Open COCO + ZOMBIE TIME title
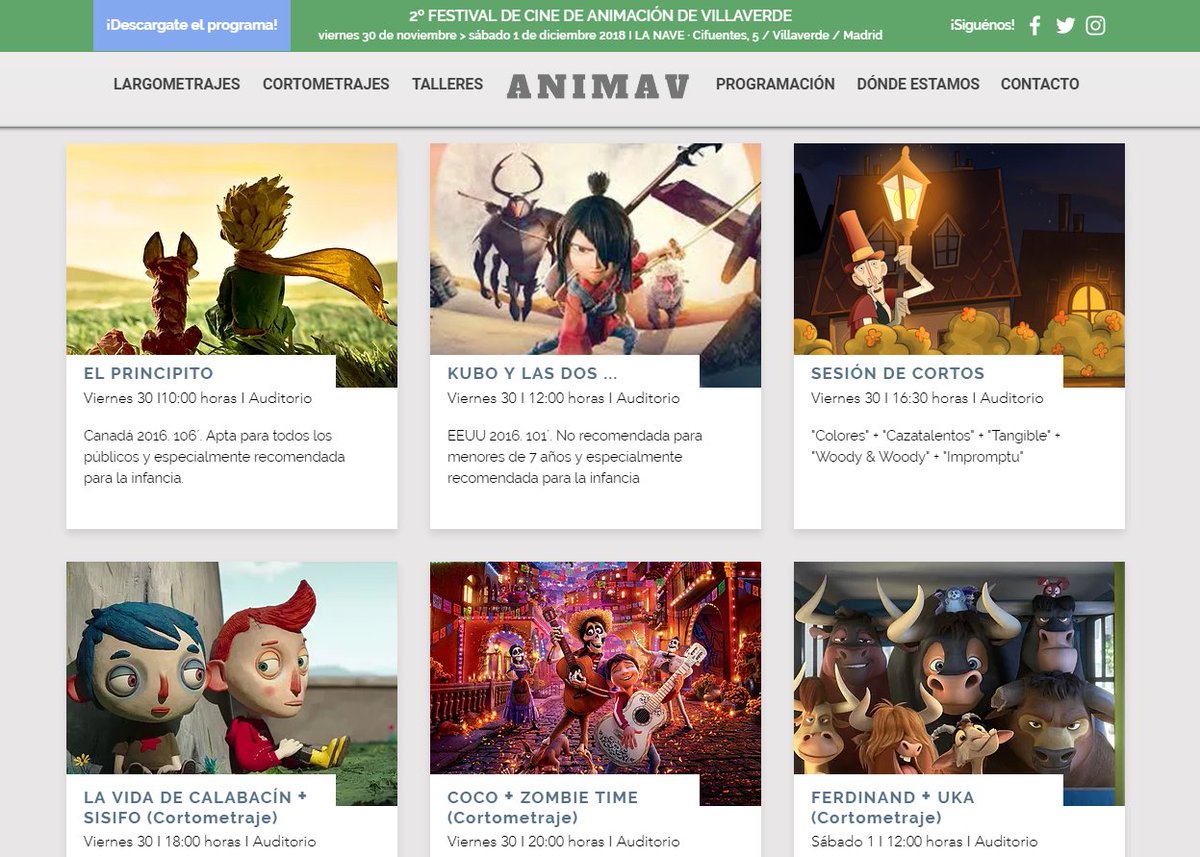This screenshot has width=1200, height=857. coord(542,807)
